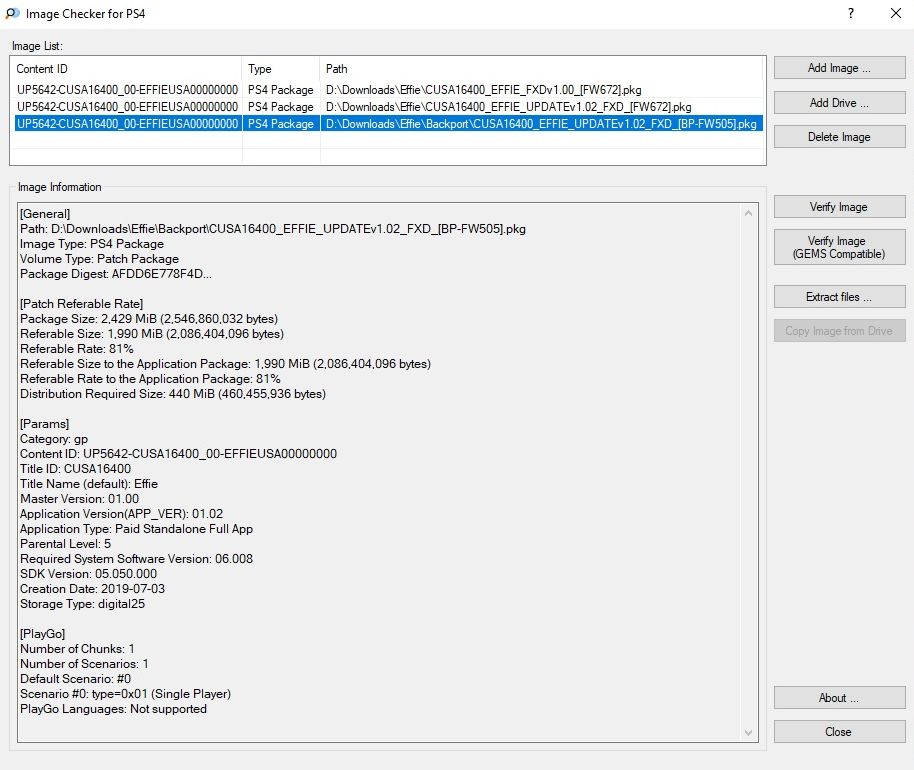Click the 'Storage Type: digital25' line
The width and height of the screenshot is (914, 770).
pos(82,604)
